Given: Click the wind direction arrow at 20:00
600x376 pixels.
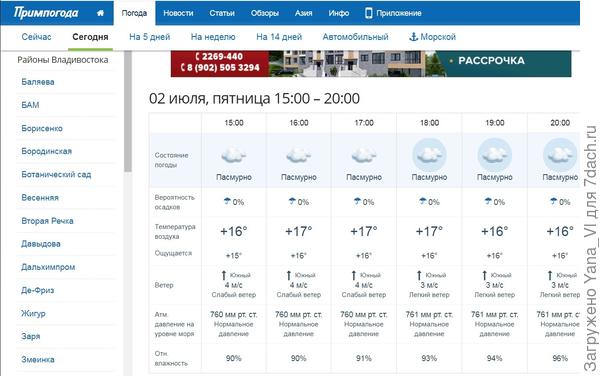Looking at the screenshot, I should [x=550, y=275].
